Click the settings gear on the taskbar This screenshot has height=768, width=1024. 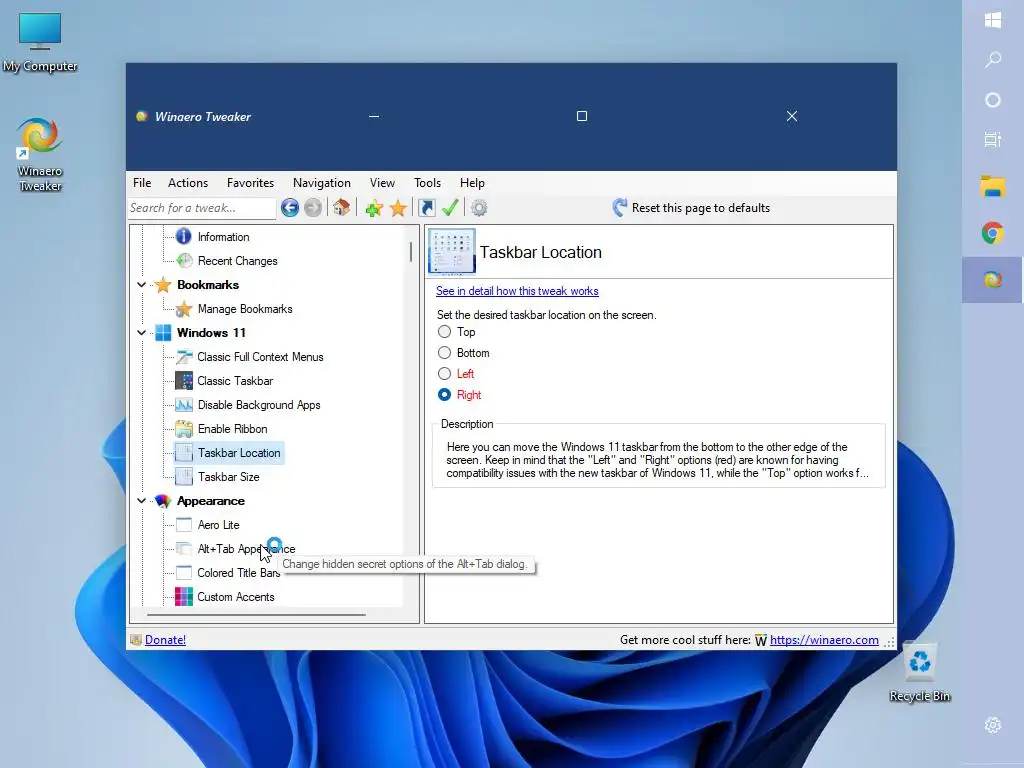[993, 725]
